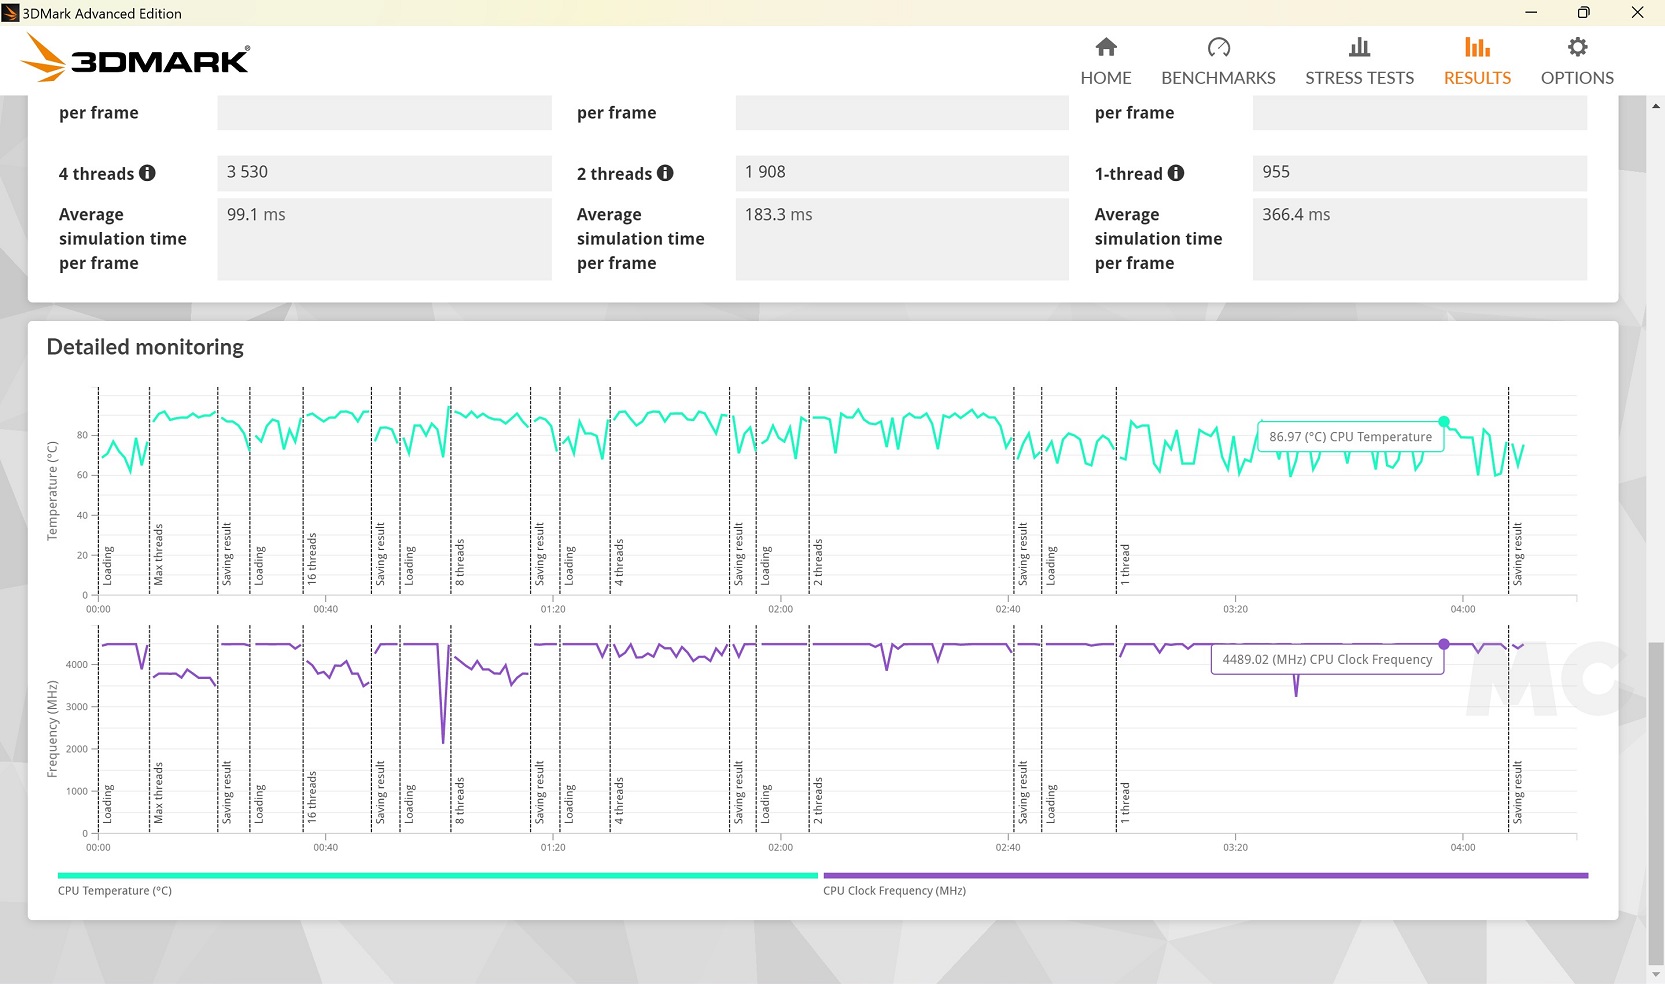Click the temperature data point marker
The height and width of the screenshot is (984, 1665).
[x=1444, y=421]
